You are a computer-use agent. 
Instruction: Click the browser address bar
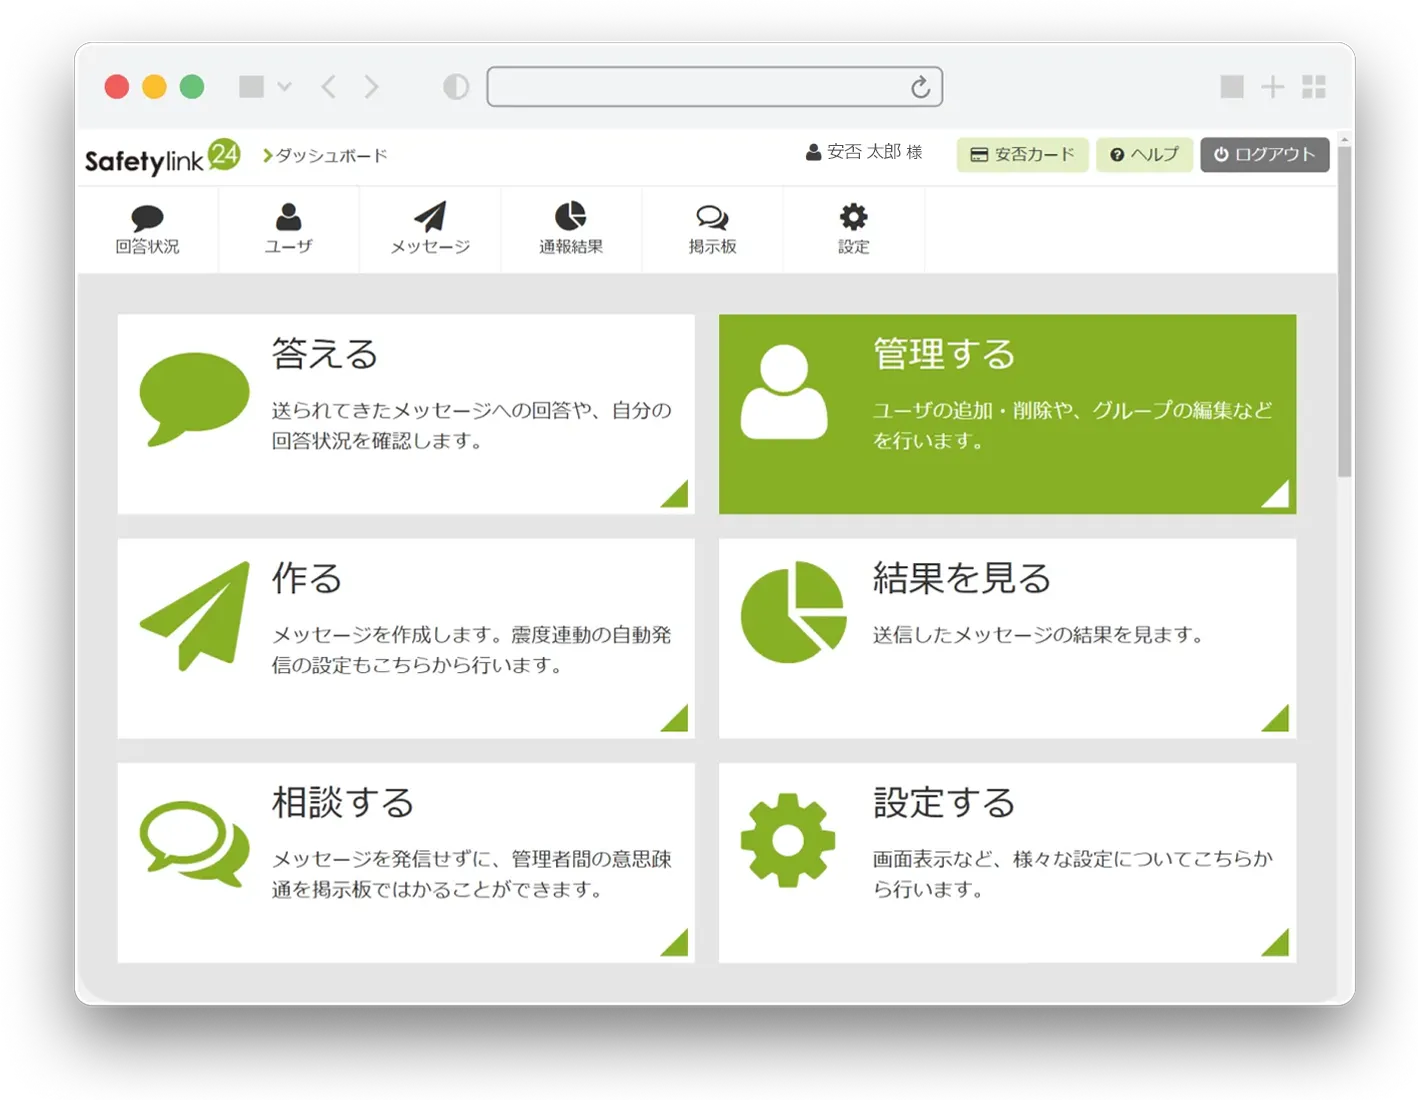[700, 87]
